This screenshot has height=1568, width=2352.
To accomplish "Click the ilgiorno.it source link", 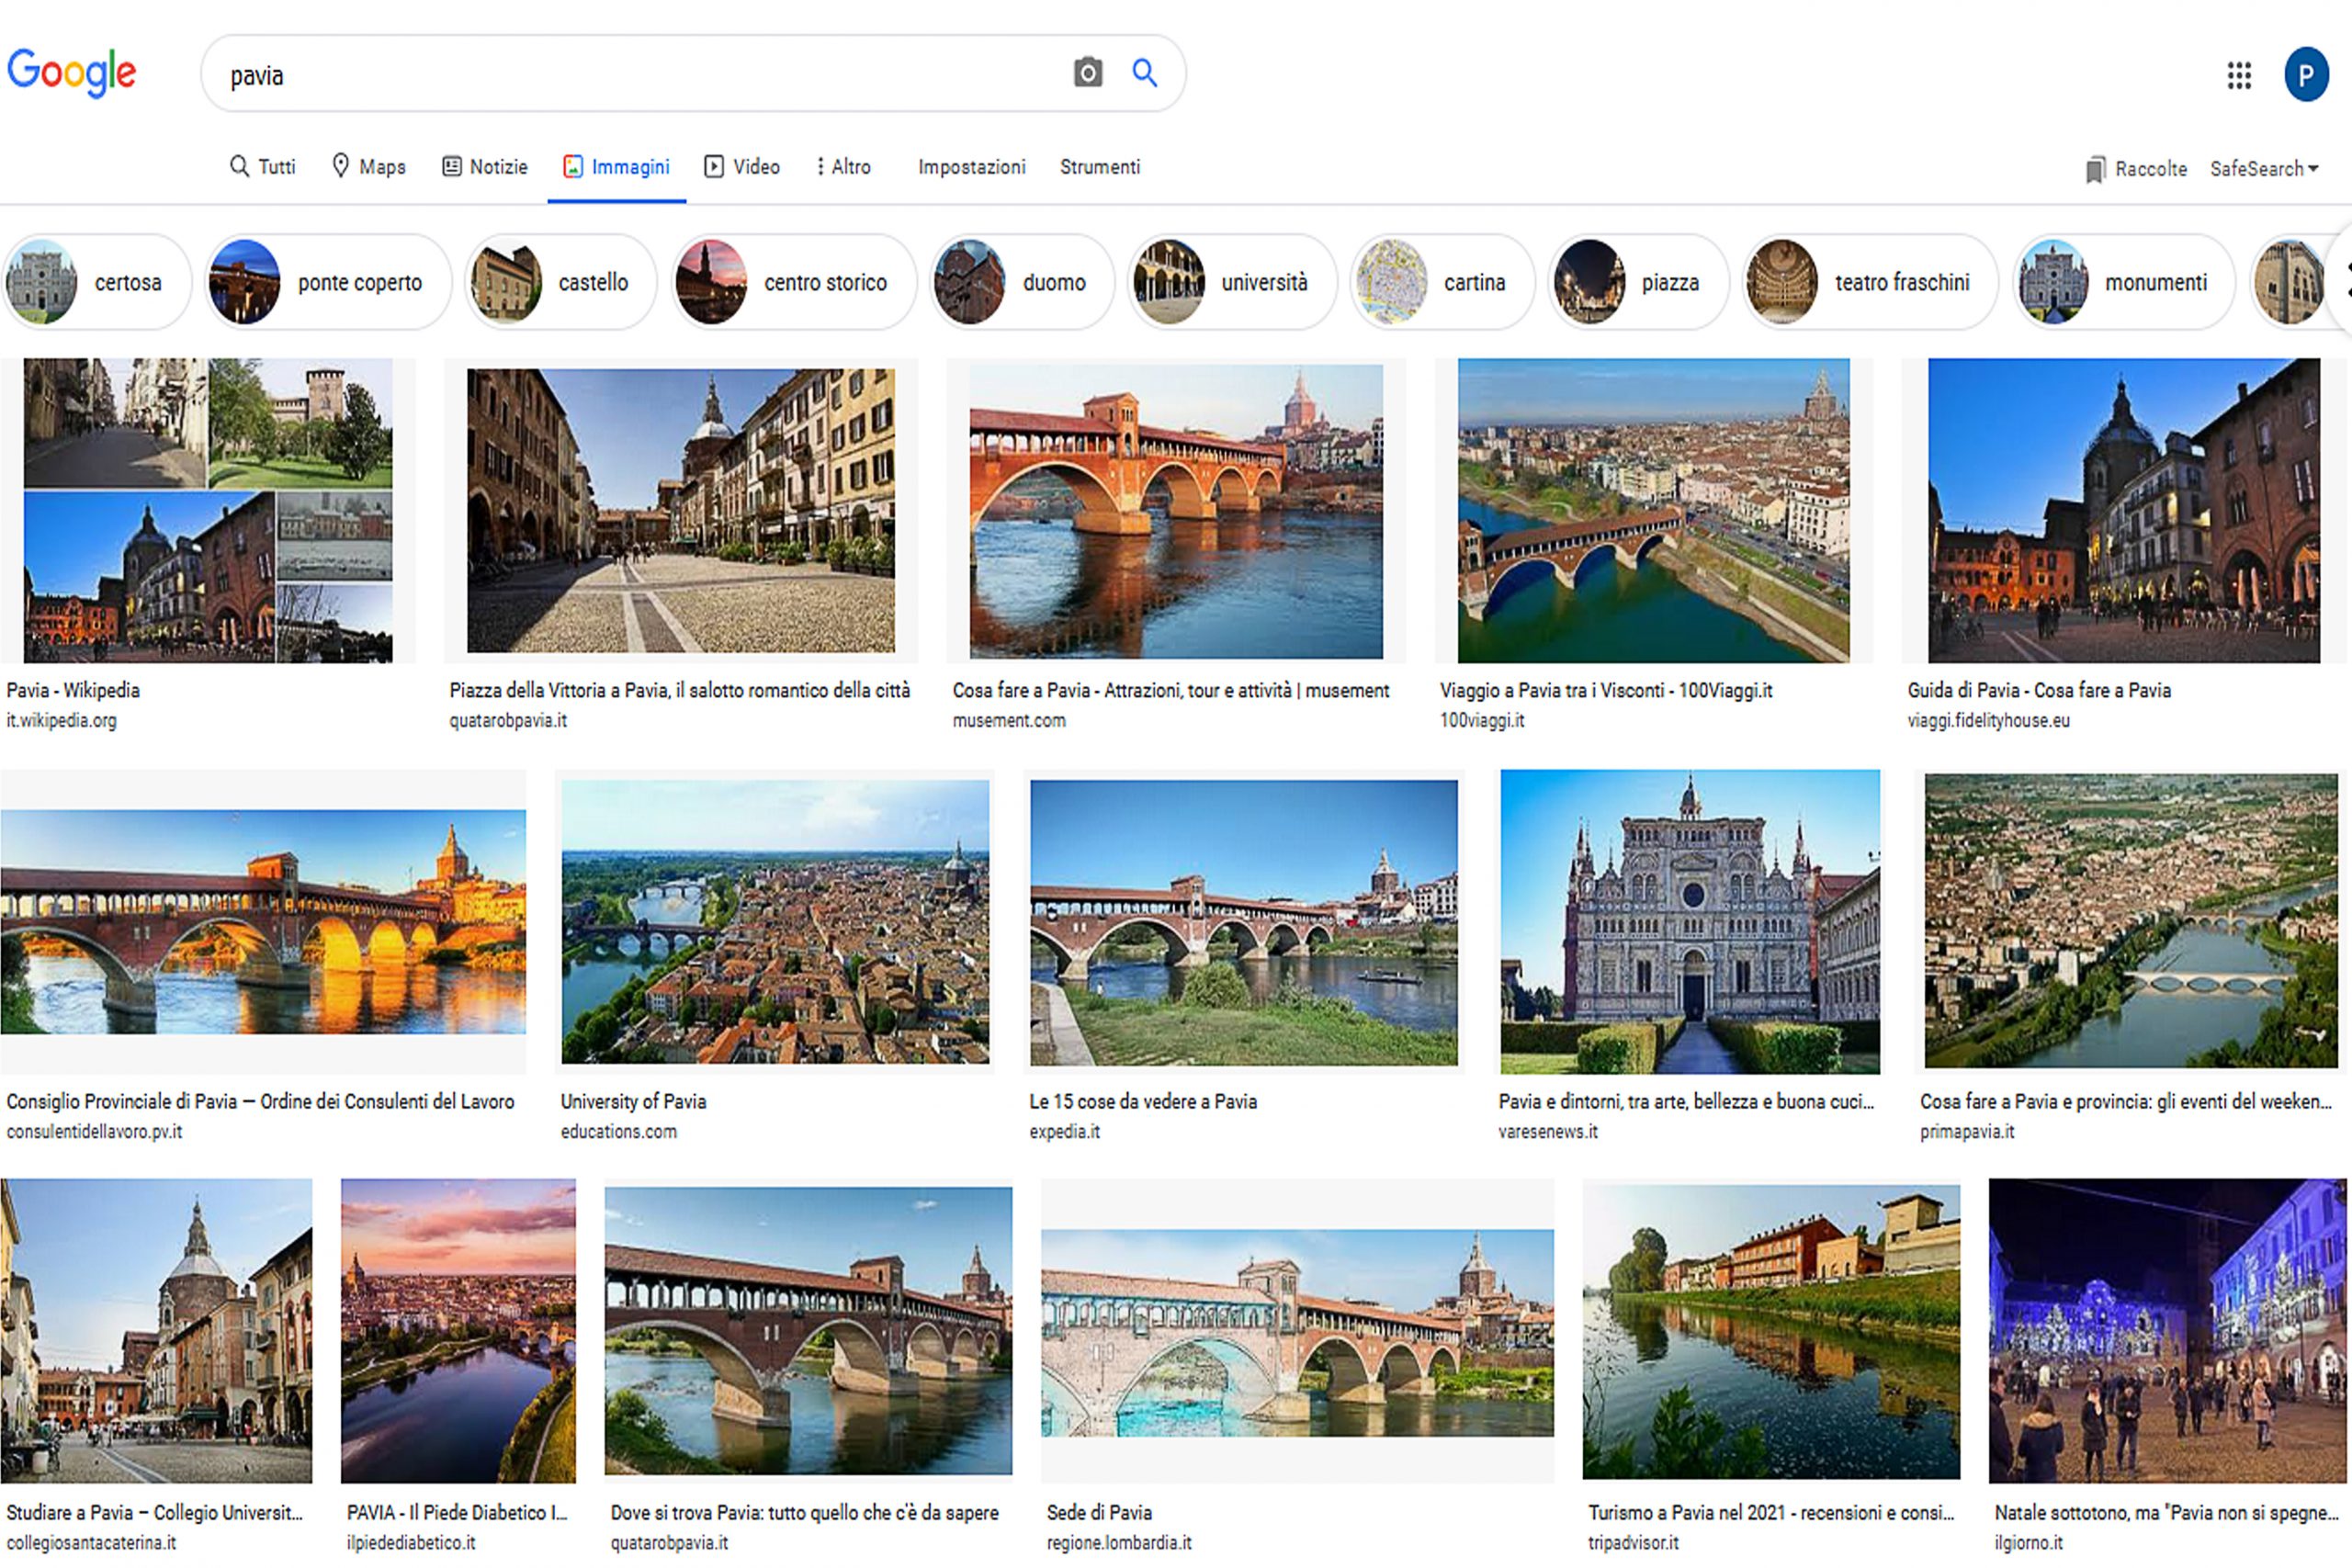I will coord(2028,1542).
